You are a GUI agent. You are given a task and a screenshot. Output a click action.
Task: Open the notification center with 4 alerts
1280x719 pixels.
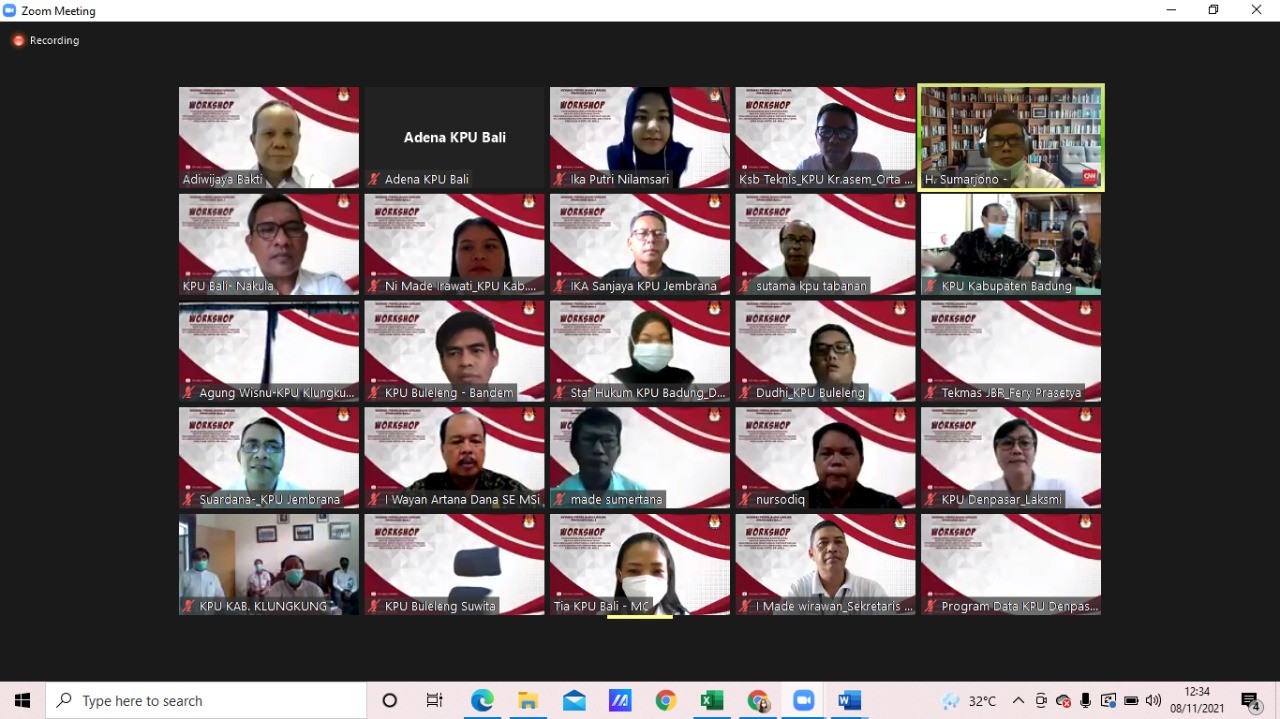pos(1250,701)
